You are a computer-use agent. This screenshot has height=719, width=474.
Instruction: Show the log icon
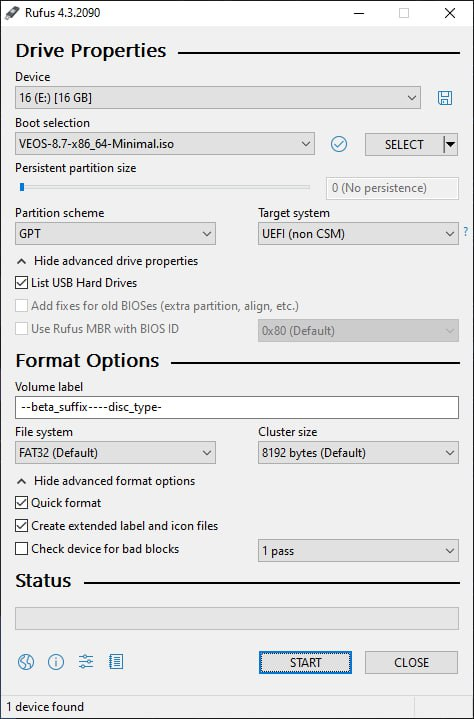pyautogui.click(x=116, y=662)
